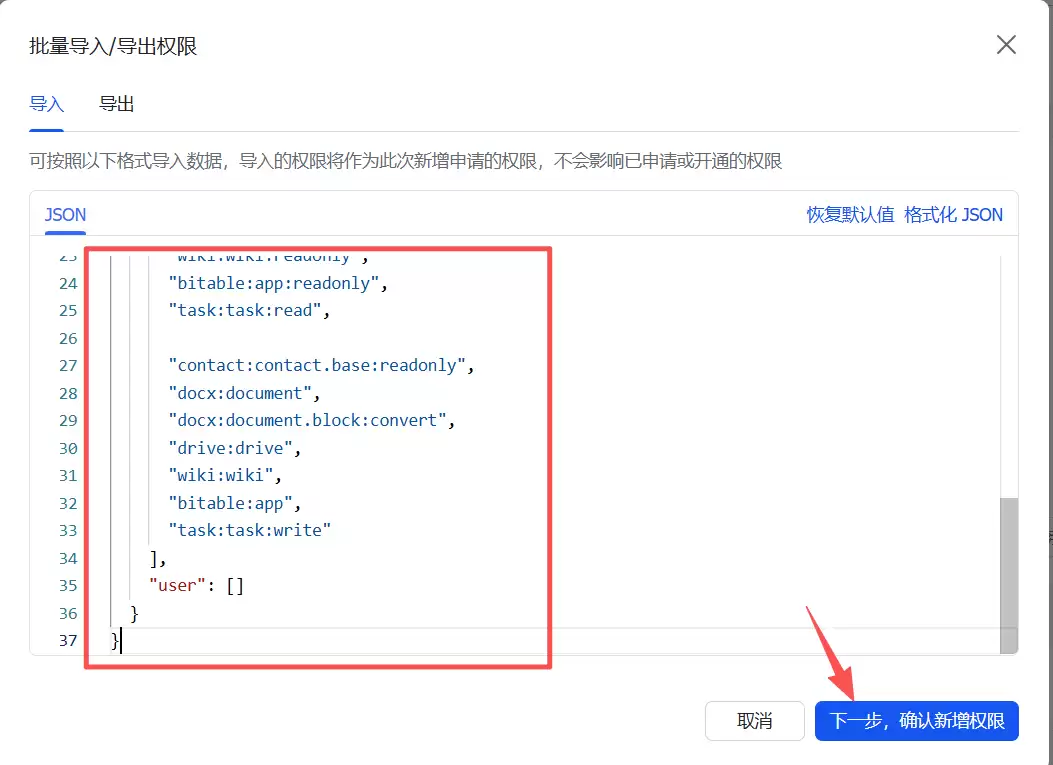
Task: Place cursor on "bitable:app:readonly" line
Action: coord(274,283)
